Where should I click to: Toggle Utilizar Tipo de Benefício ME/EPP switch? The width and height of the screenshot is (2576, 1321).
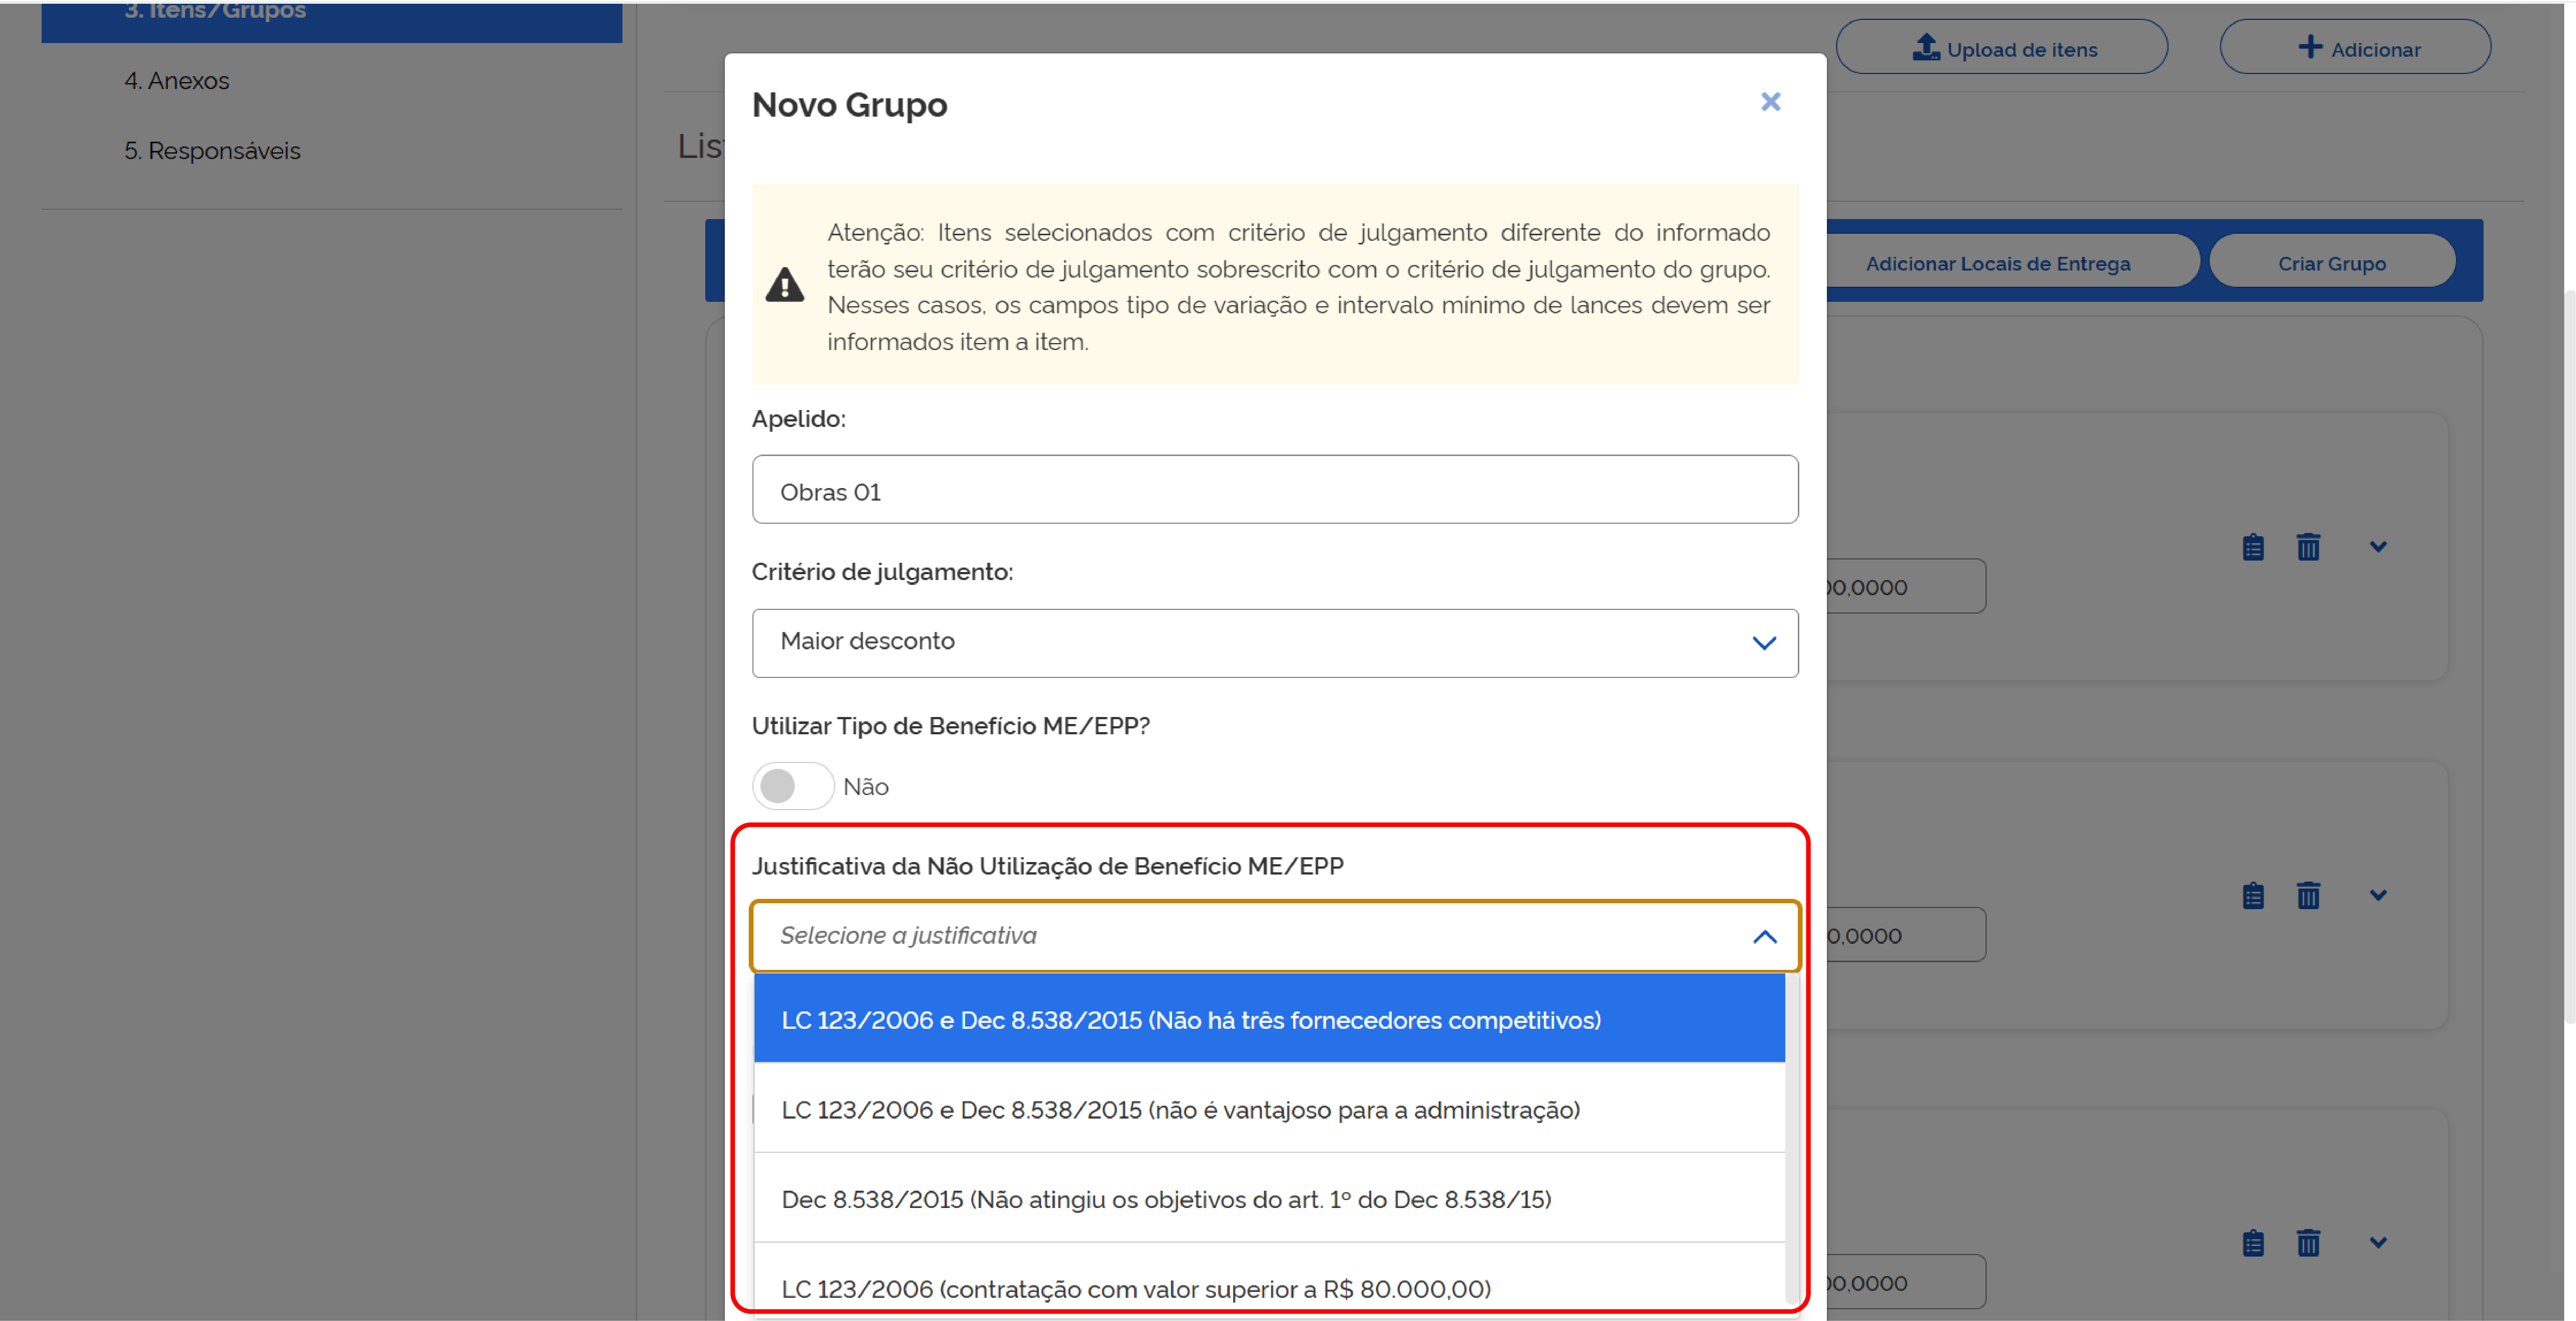tap(793, 786)
